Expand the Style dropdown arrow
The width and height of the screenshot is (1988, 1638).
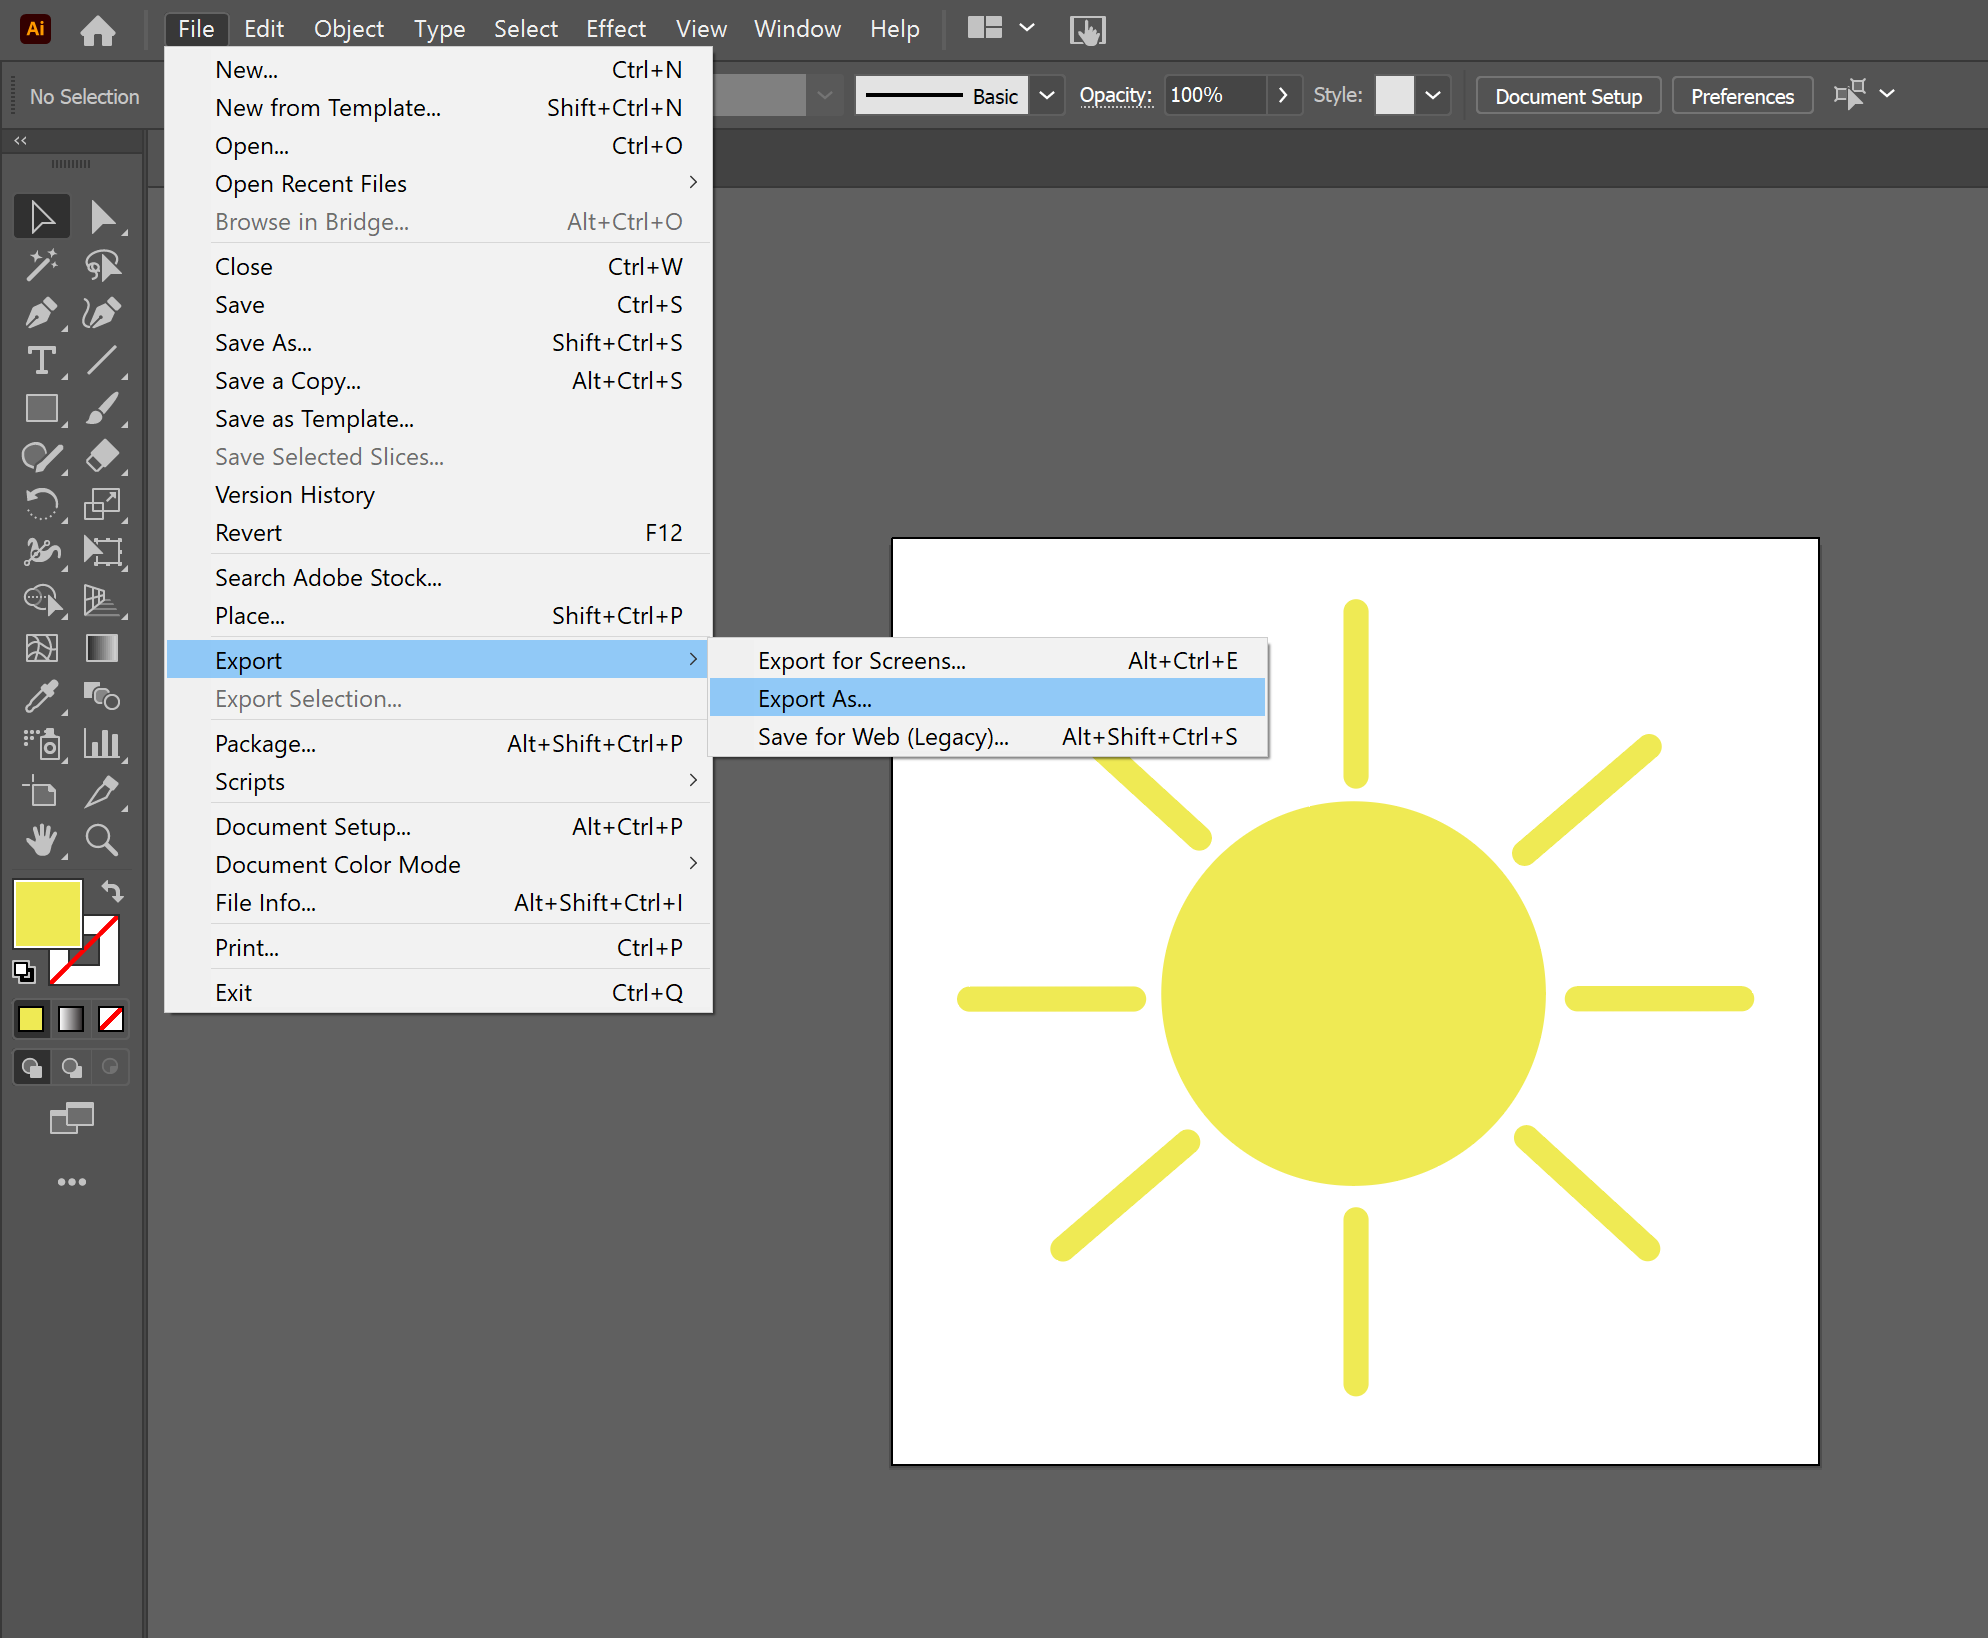pos(1433,96)
